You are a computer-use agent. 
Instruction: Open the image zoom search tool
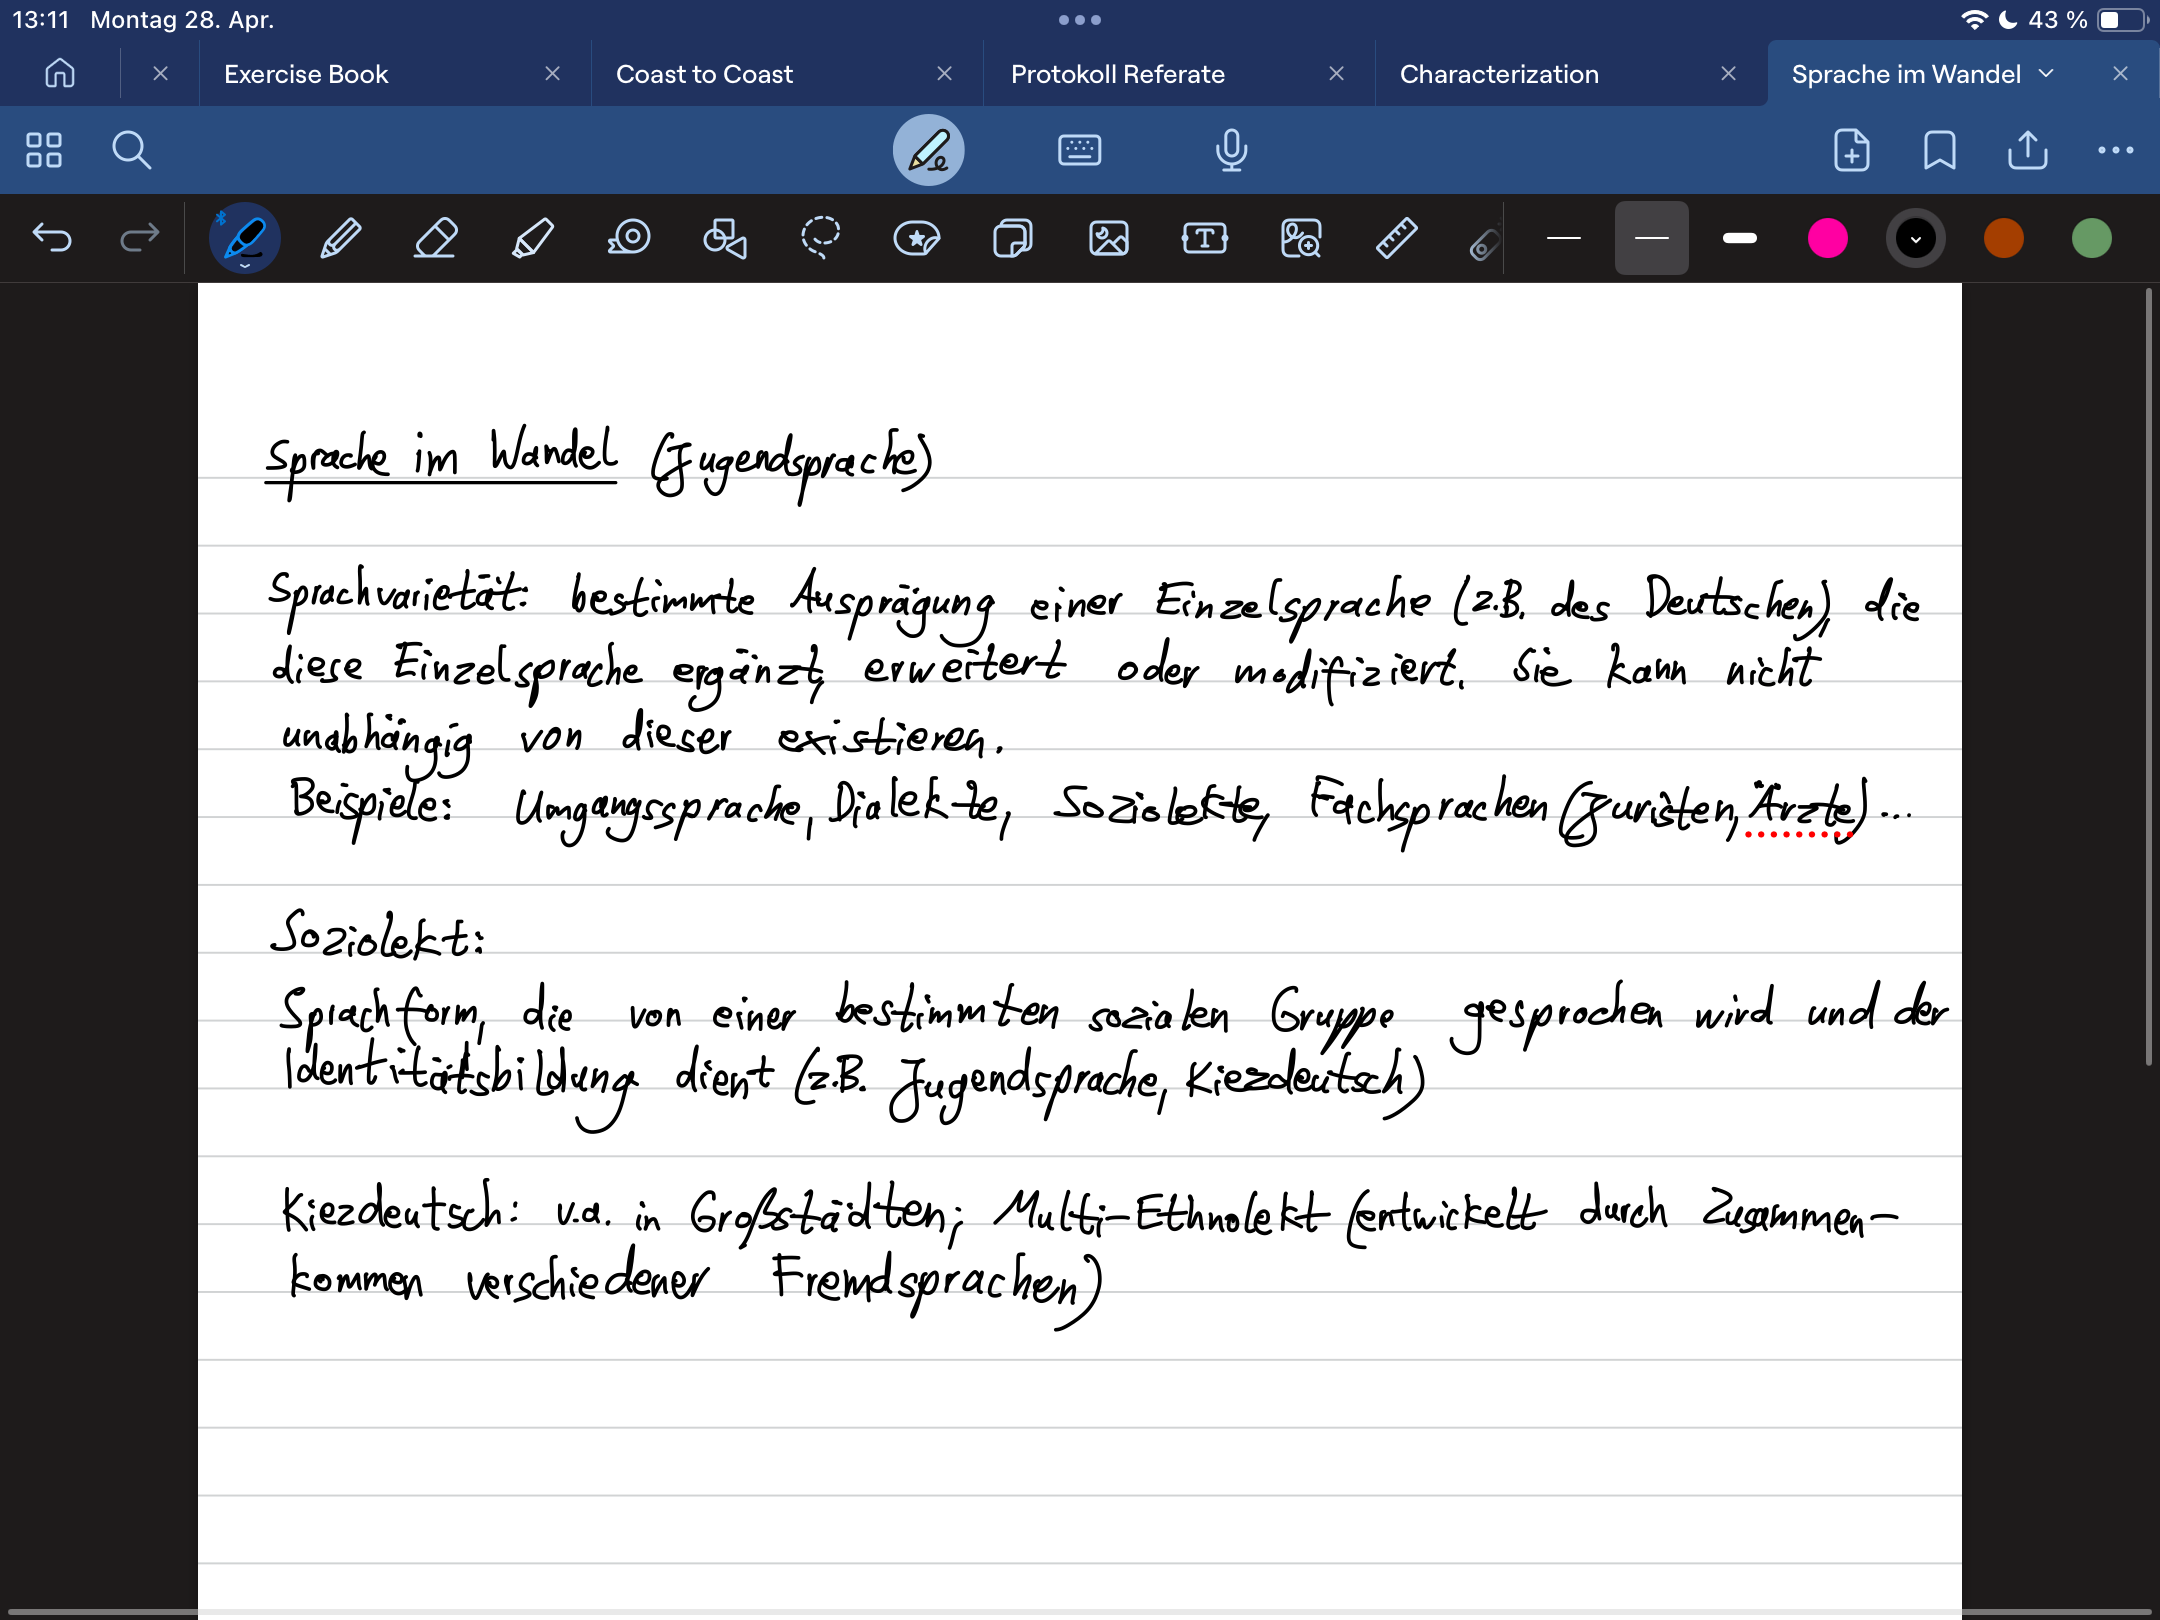pyautogui.click(x=1301, y=238)
